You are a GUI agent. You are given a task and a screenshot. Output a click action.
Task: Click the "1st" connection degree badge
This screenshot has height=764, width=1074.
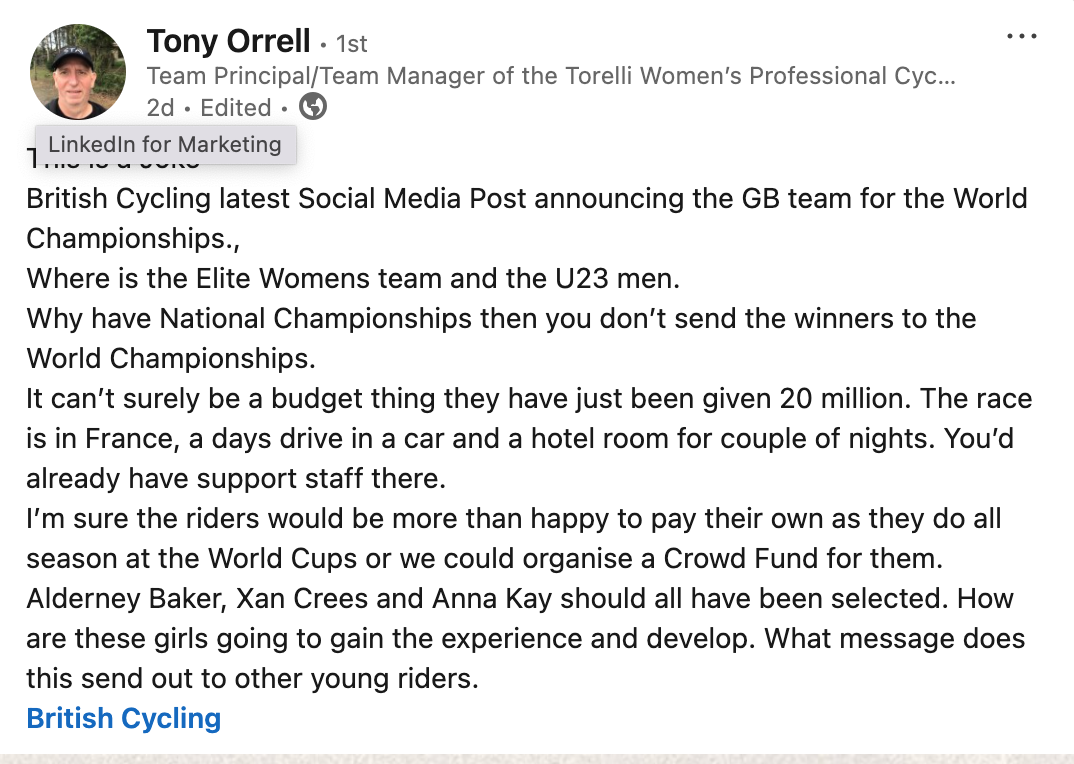click(351, 44)
